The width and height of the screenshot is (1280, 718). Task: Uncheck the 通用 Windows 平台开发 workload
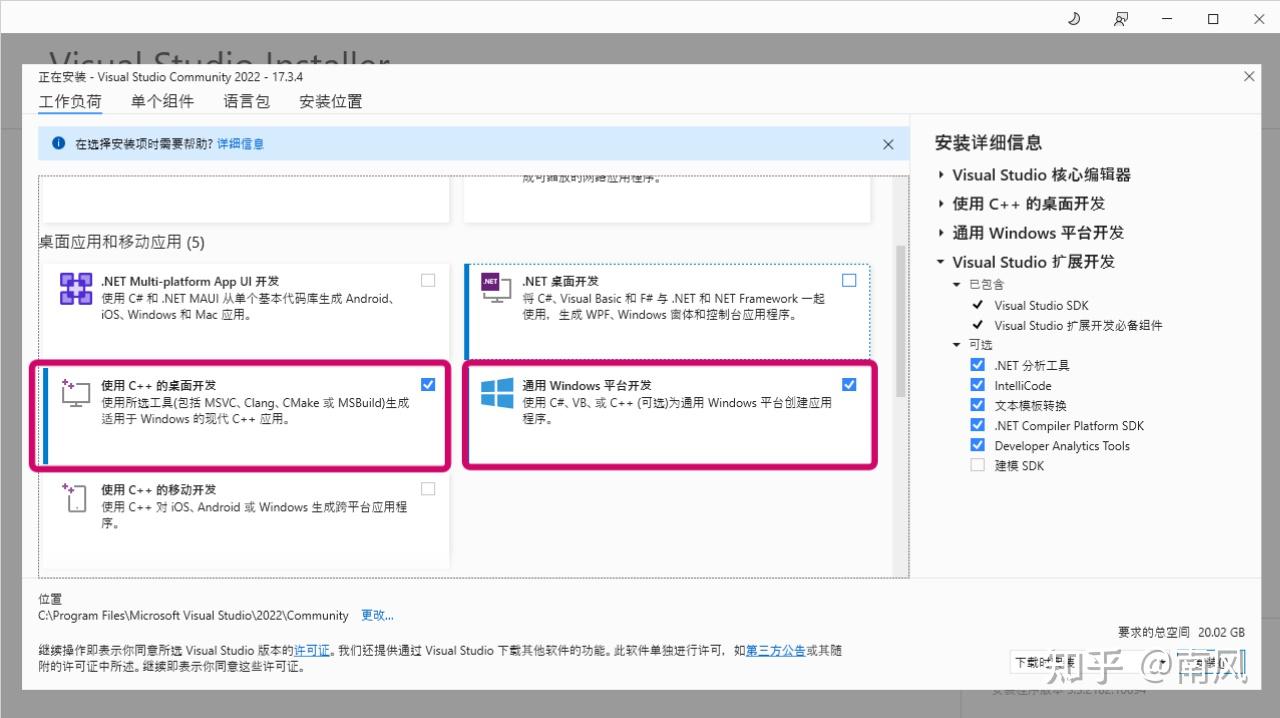click(x=849, y=383)
